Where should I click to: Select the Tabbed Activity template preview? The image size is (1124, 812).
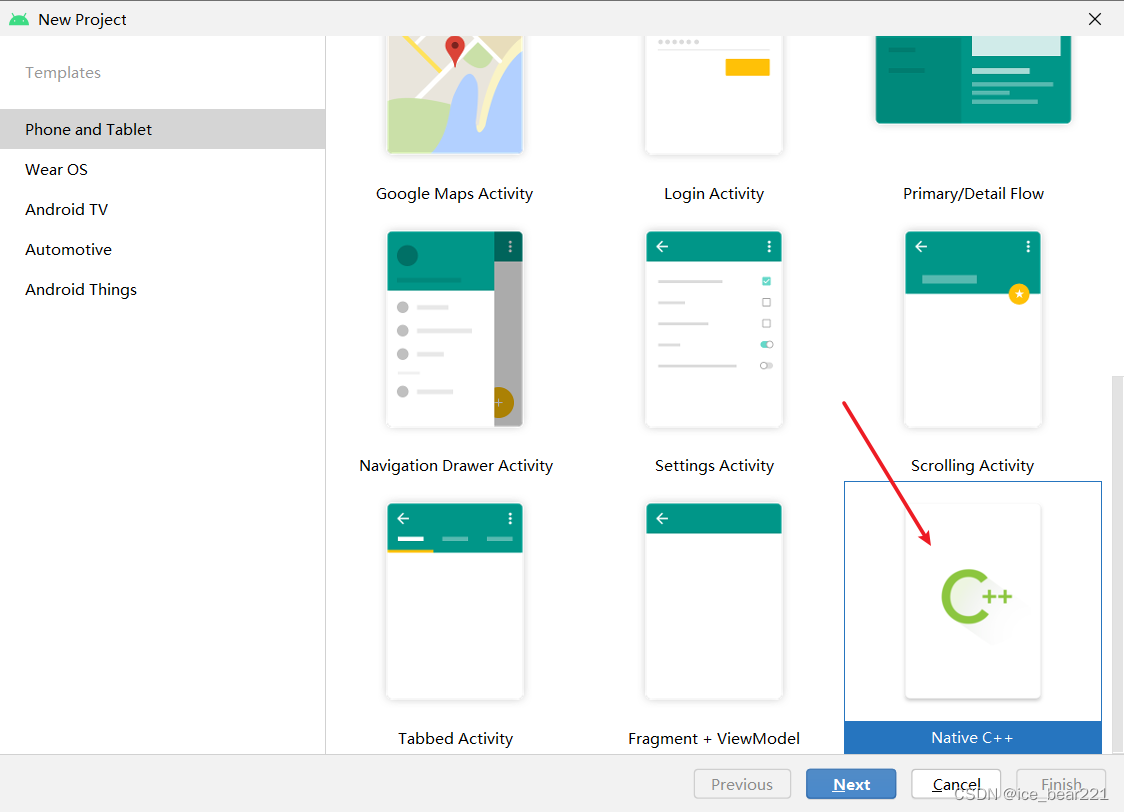click(x=454, y=601)
